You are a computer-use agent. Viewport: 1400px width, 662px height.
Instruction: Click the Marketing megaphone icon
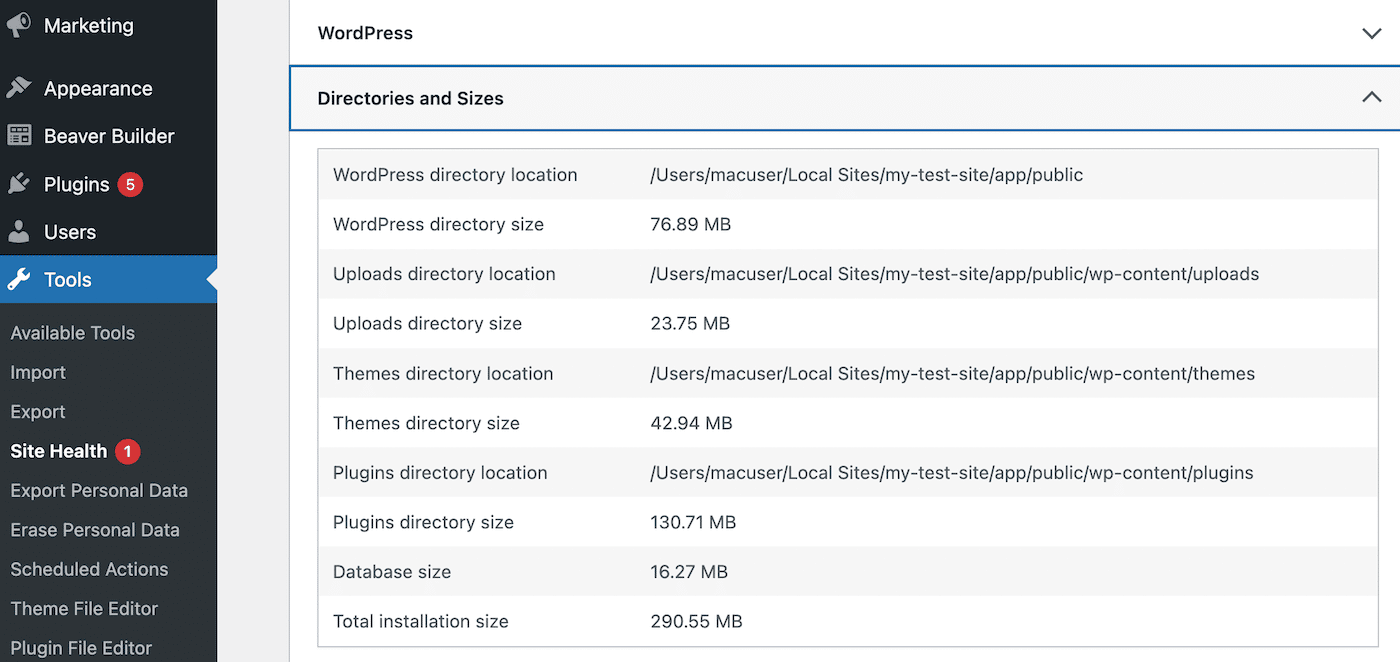19,25
